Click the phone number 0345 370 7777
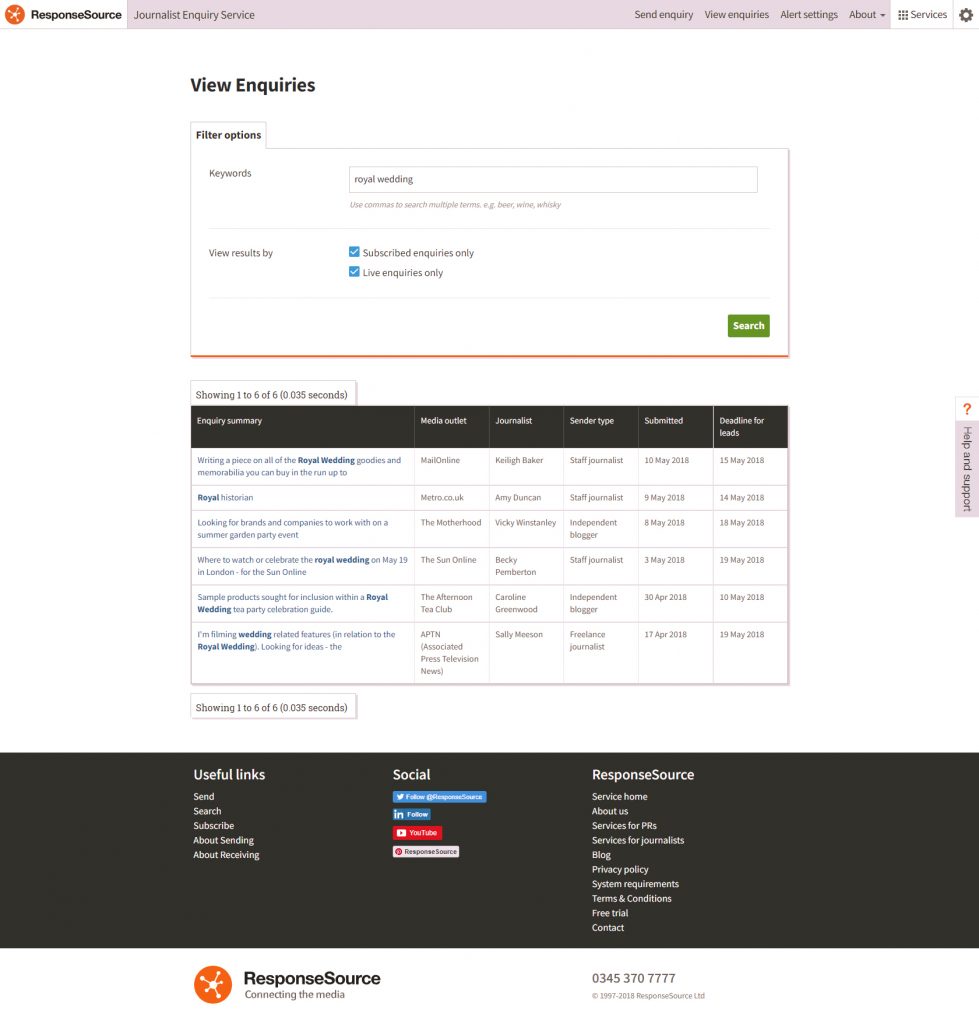The image size is (979, 1024). (x=634, y=978)
